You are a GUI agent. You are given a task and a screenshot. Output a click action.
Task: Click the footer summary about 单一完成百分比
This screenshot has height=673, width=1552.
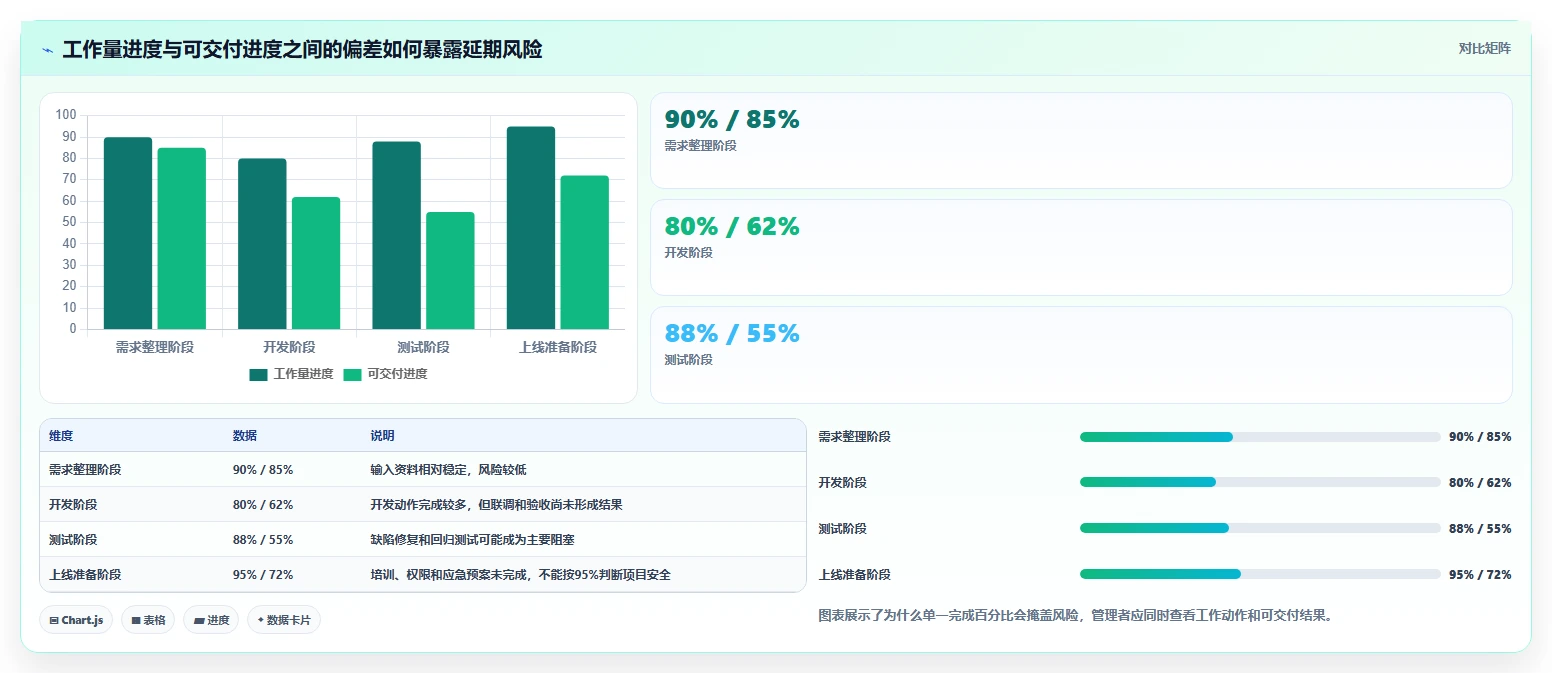coord(1076,615)
